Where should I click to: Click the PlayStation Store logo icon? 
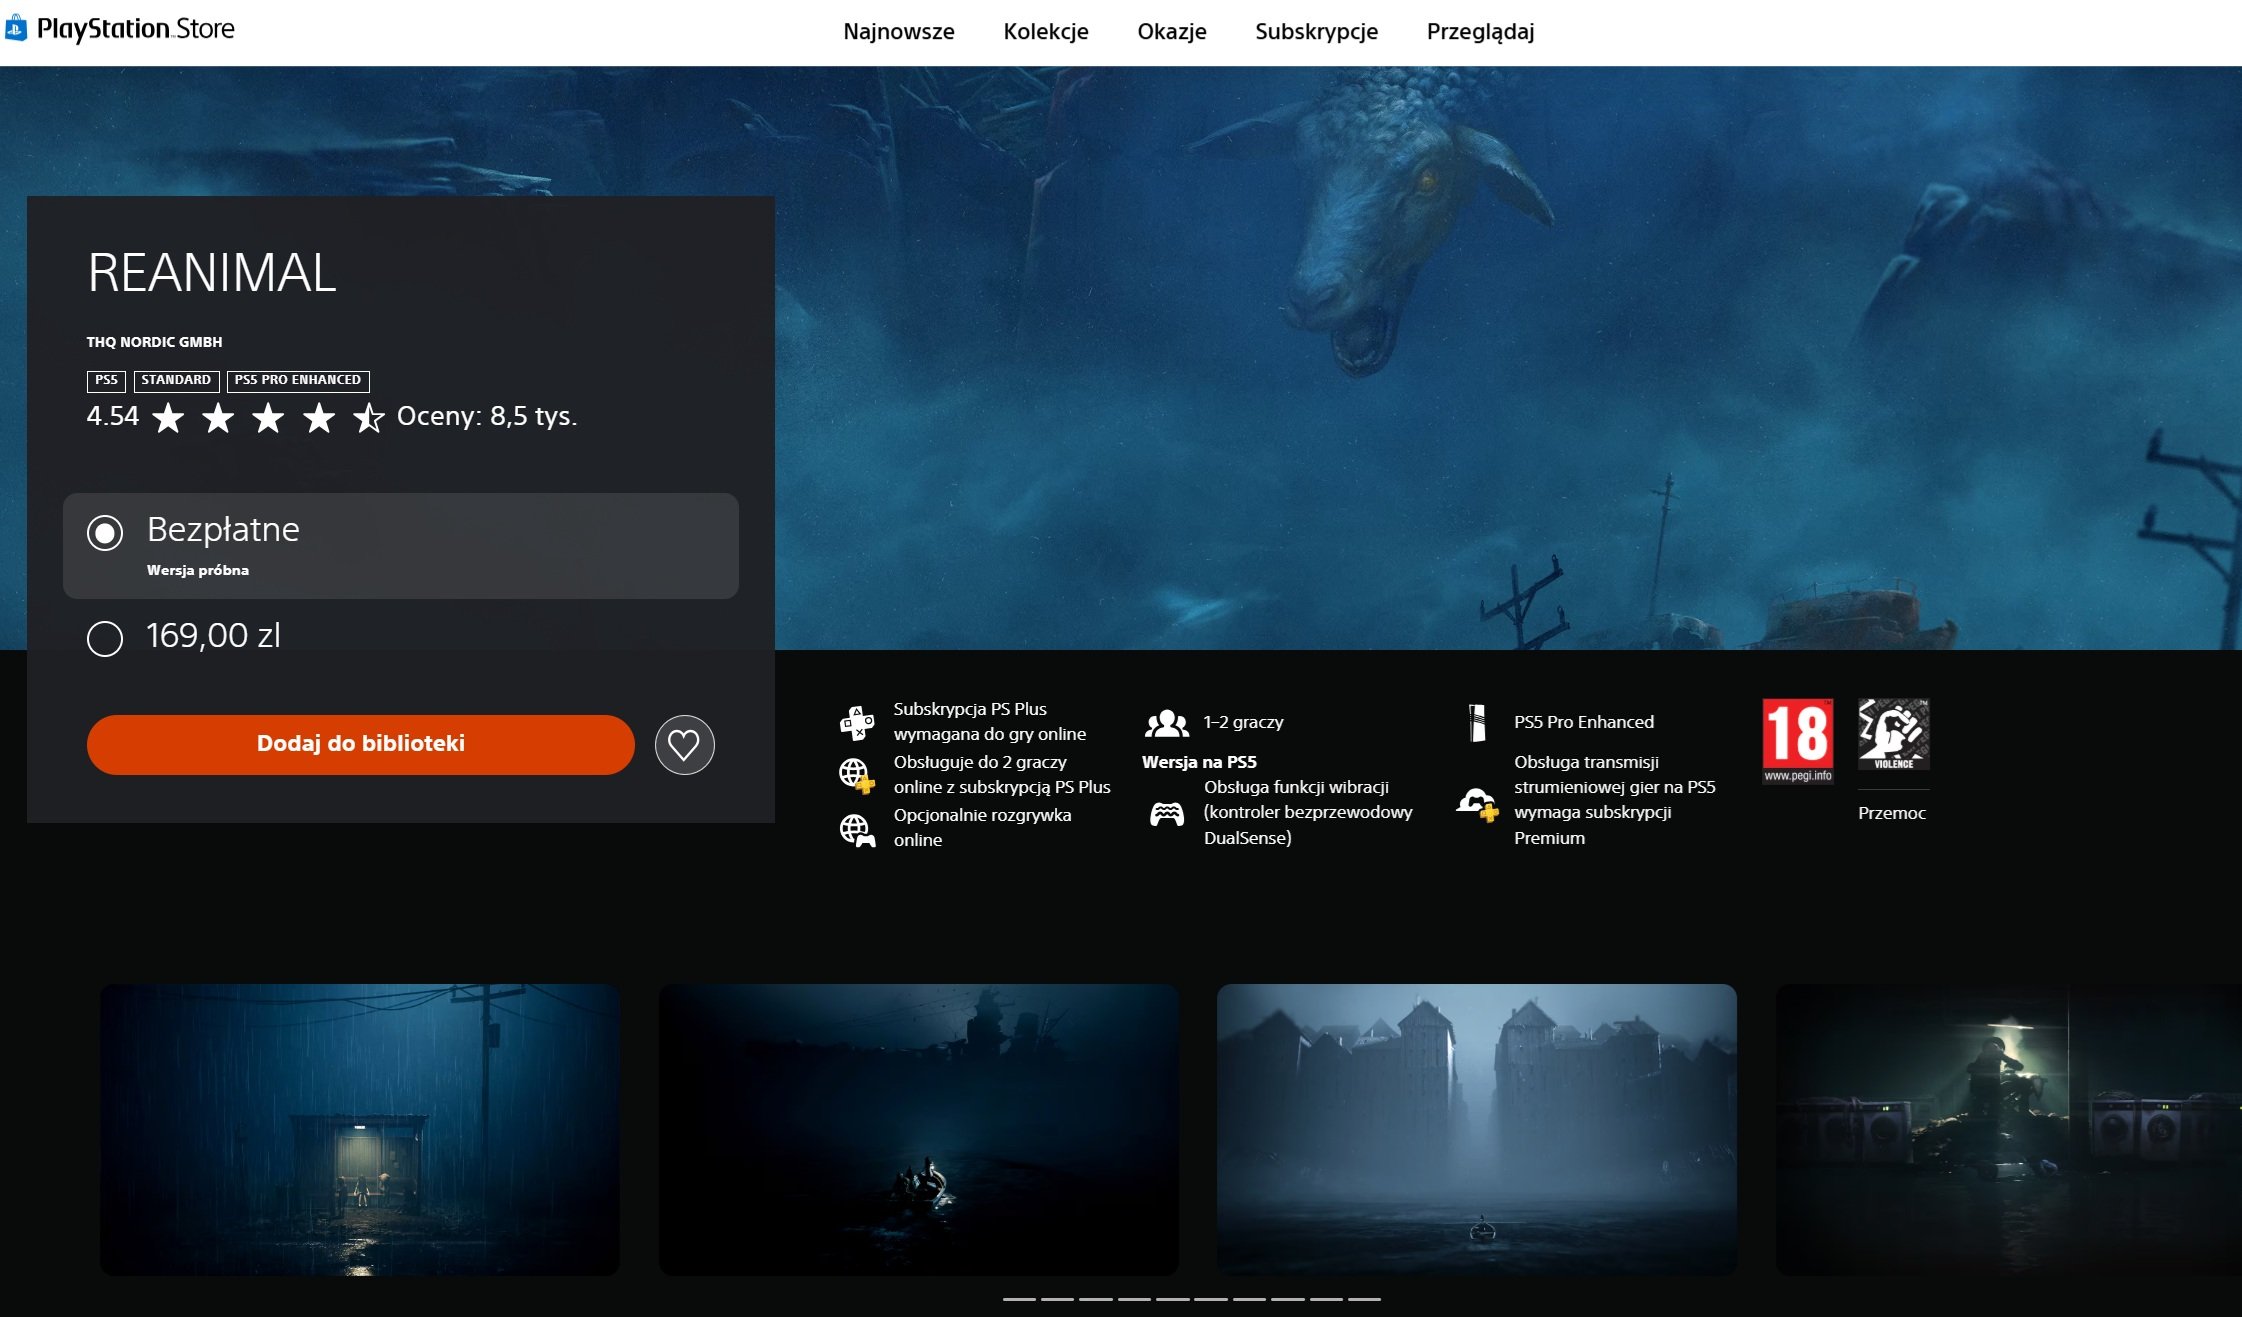(16, 29)
